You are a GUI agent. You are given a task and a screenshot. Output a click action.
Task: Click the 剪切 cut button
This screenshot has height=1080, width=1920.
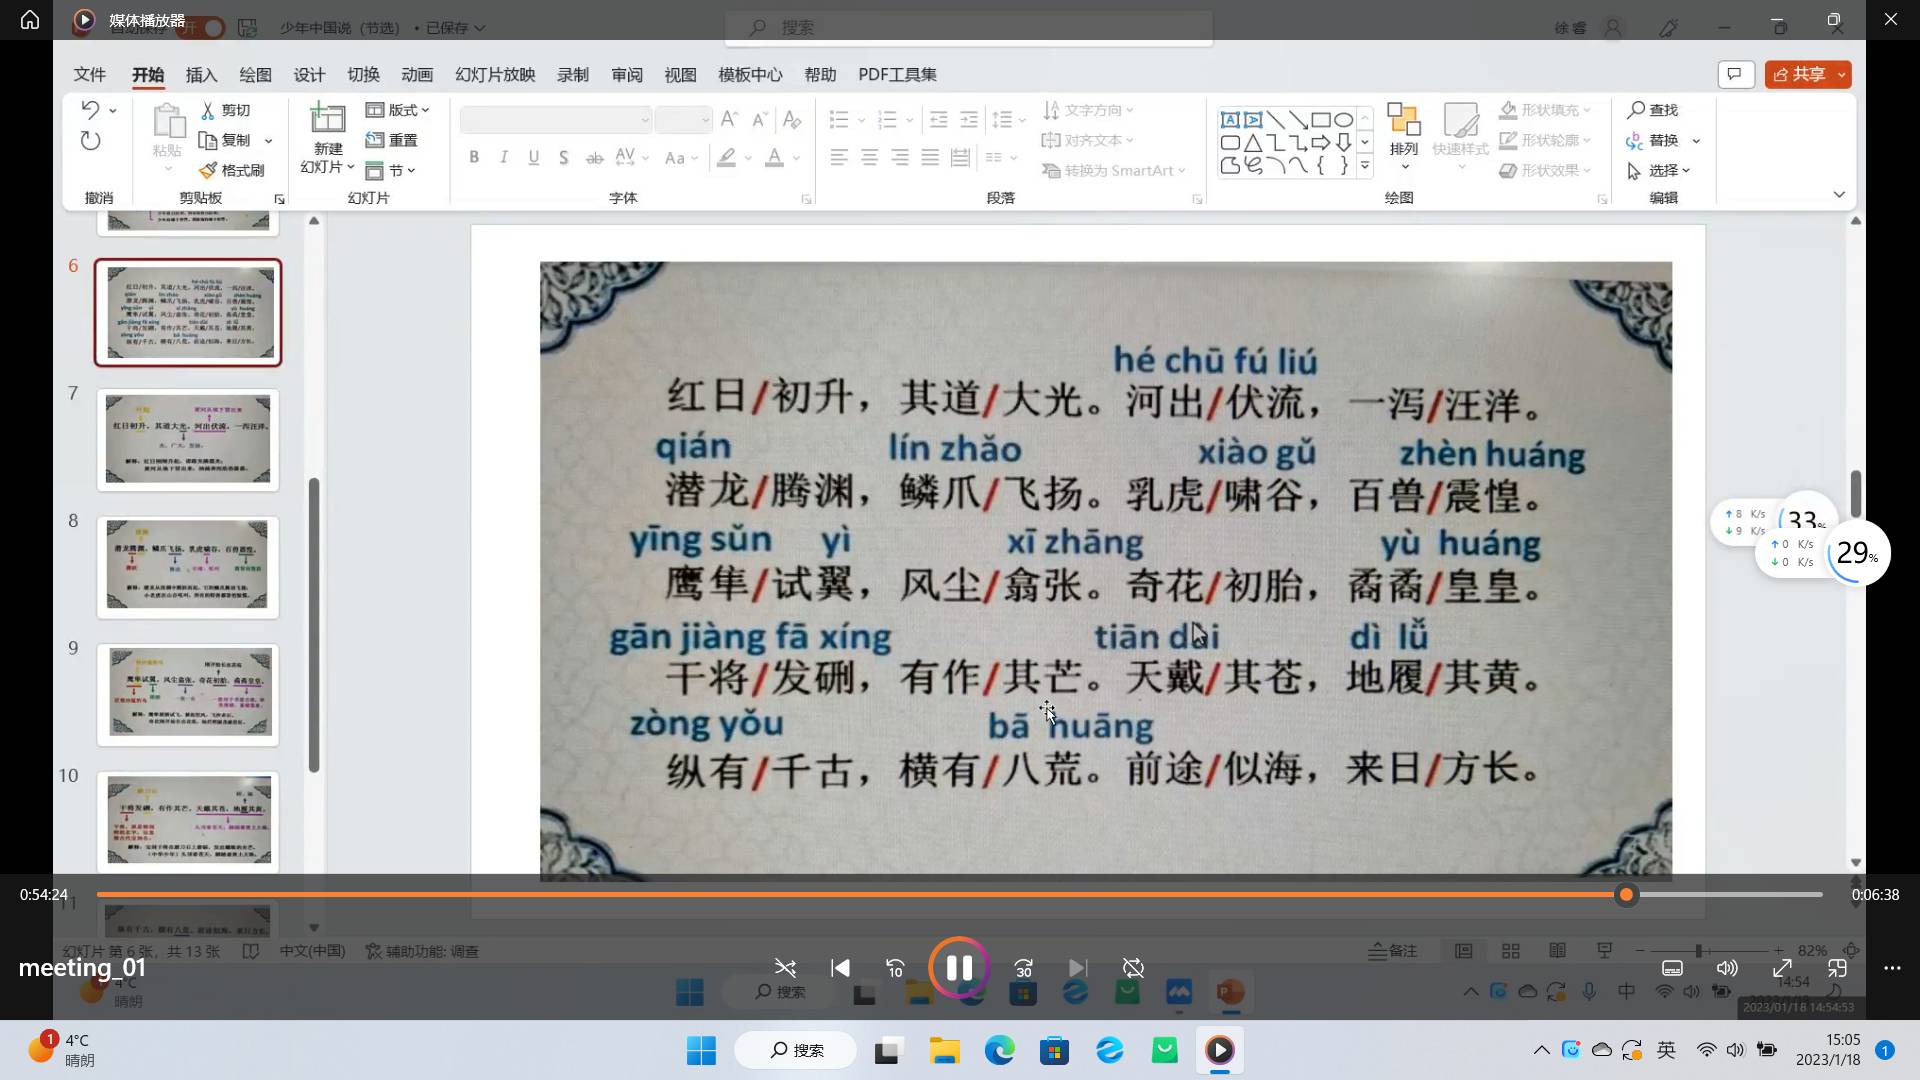click(x=226, y=110)
